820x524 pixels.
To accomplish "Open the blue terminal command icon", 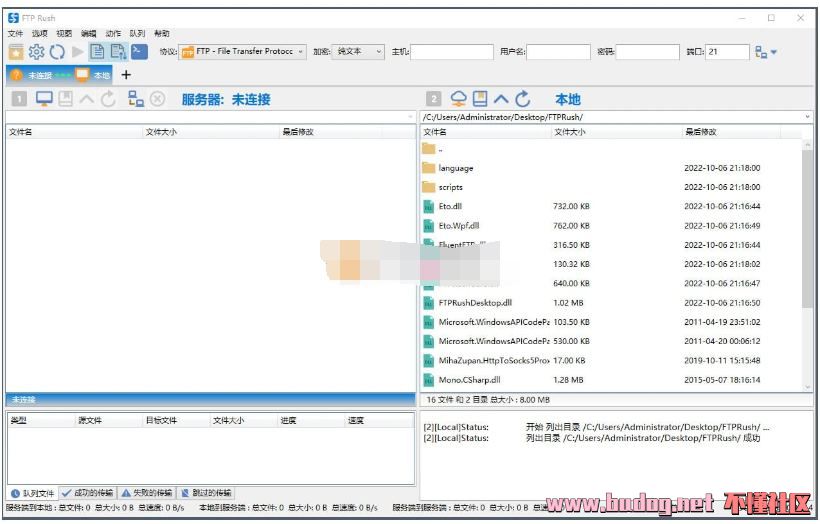I will click(x=139, y=52).
